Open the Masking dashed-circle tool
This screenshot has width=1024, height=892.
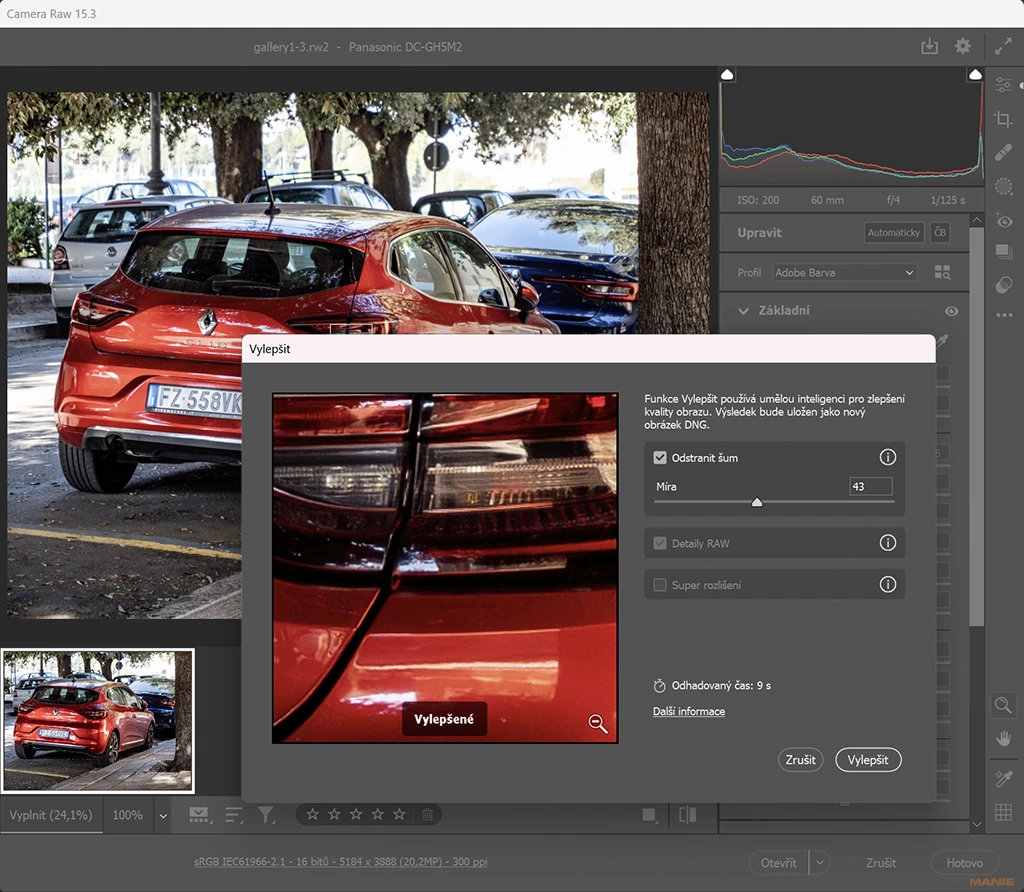click(1003, 186)
